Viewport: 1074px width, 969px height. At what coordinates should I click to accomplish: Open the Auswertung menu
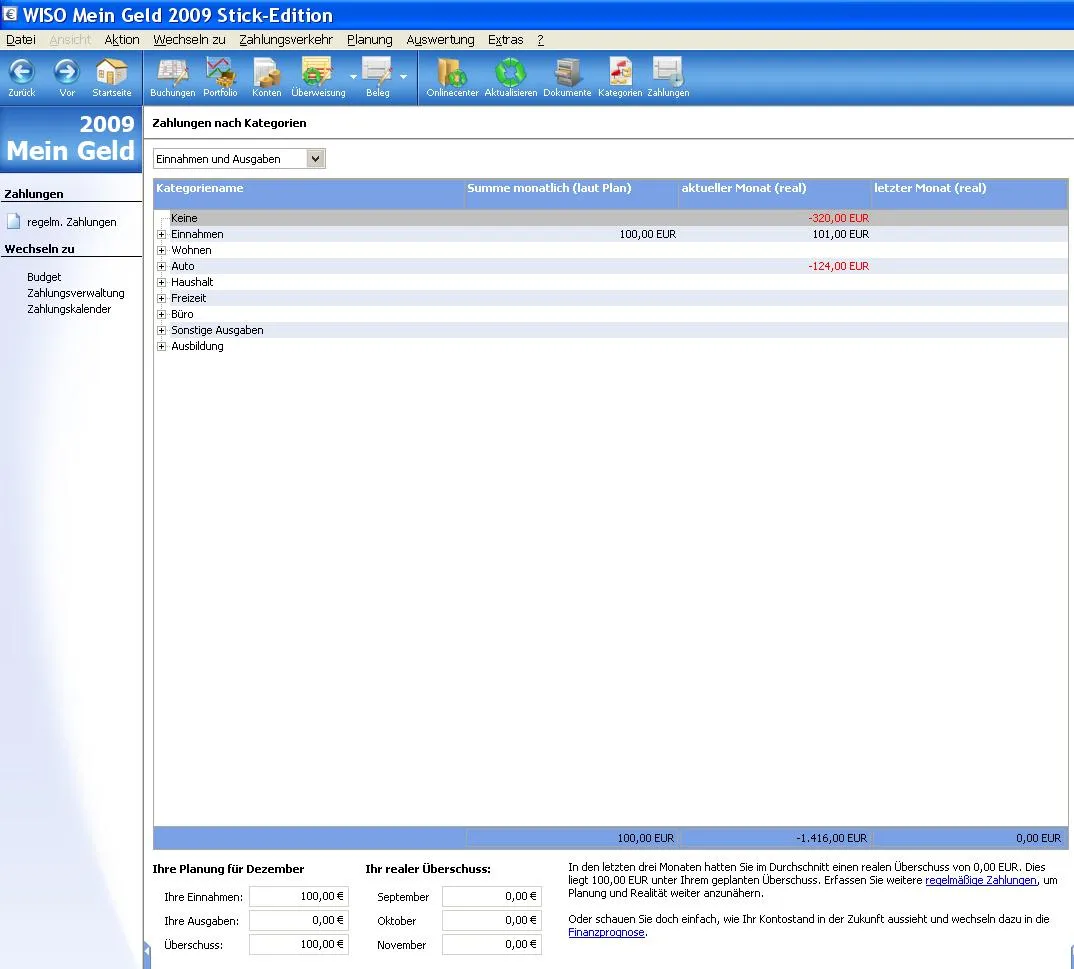(440, 40)
